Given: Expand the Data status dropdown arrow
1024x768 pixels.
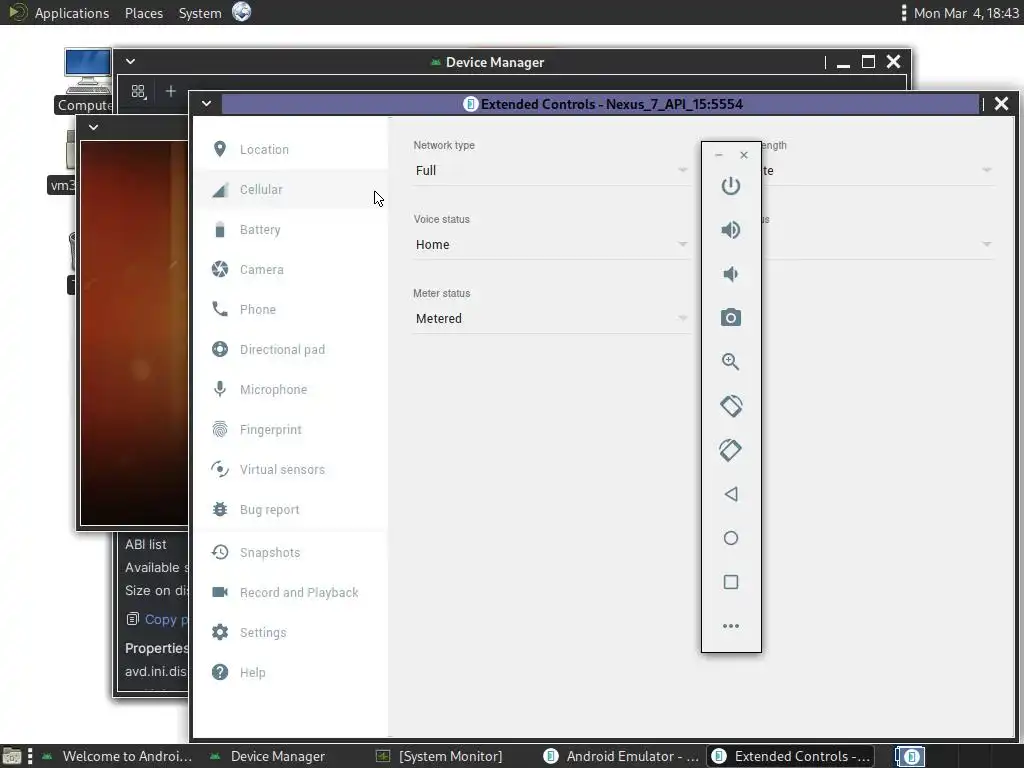Looking at the screenshot, I should pos(986,244).
